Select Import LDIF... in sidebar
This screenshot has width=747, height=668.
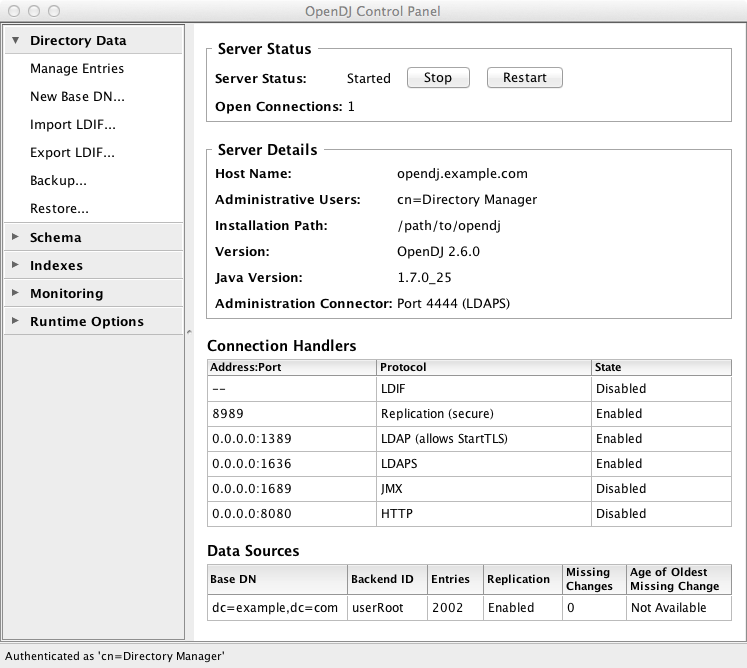(x=72, y=125)
